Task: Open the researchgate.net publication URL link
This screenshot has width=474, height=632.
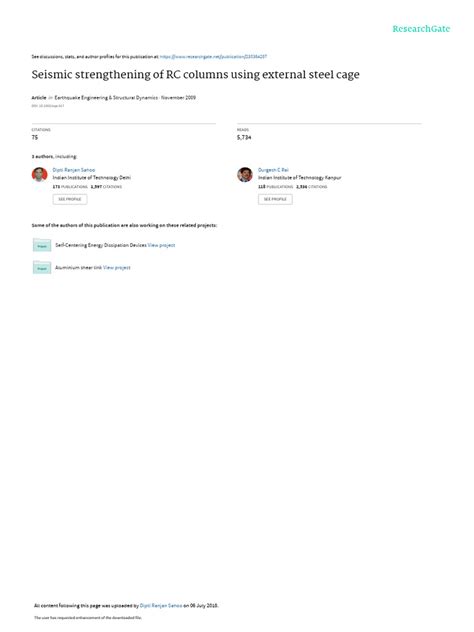Action: point(213,57)
